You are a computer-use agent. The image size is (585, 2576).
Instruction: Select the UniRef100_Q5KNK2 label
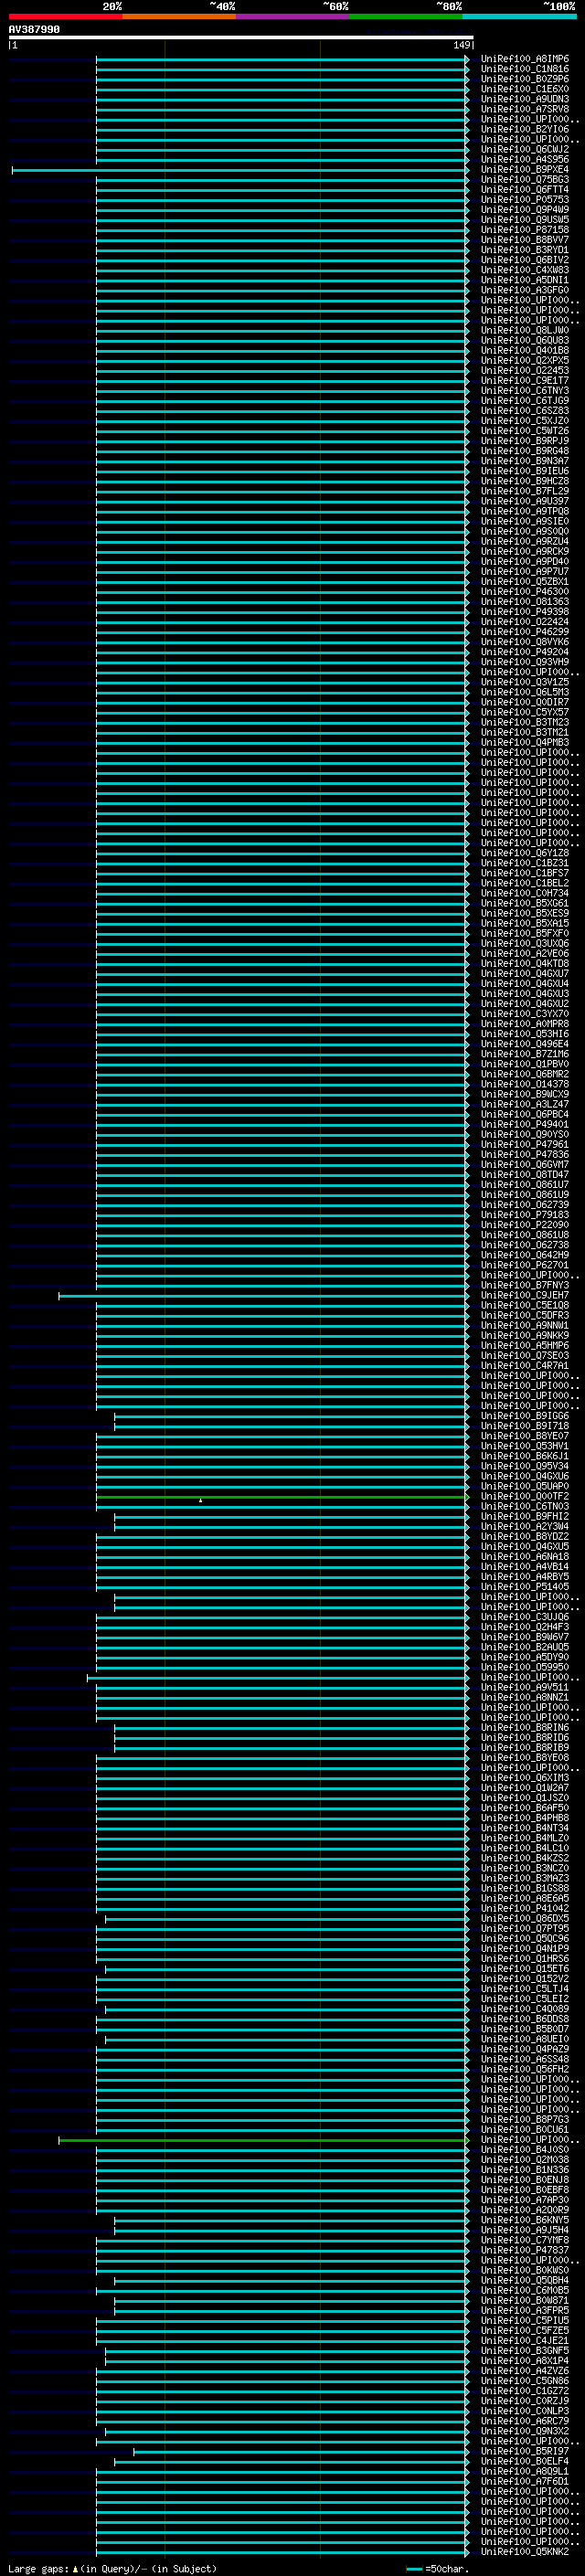[525, 2552]
